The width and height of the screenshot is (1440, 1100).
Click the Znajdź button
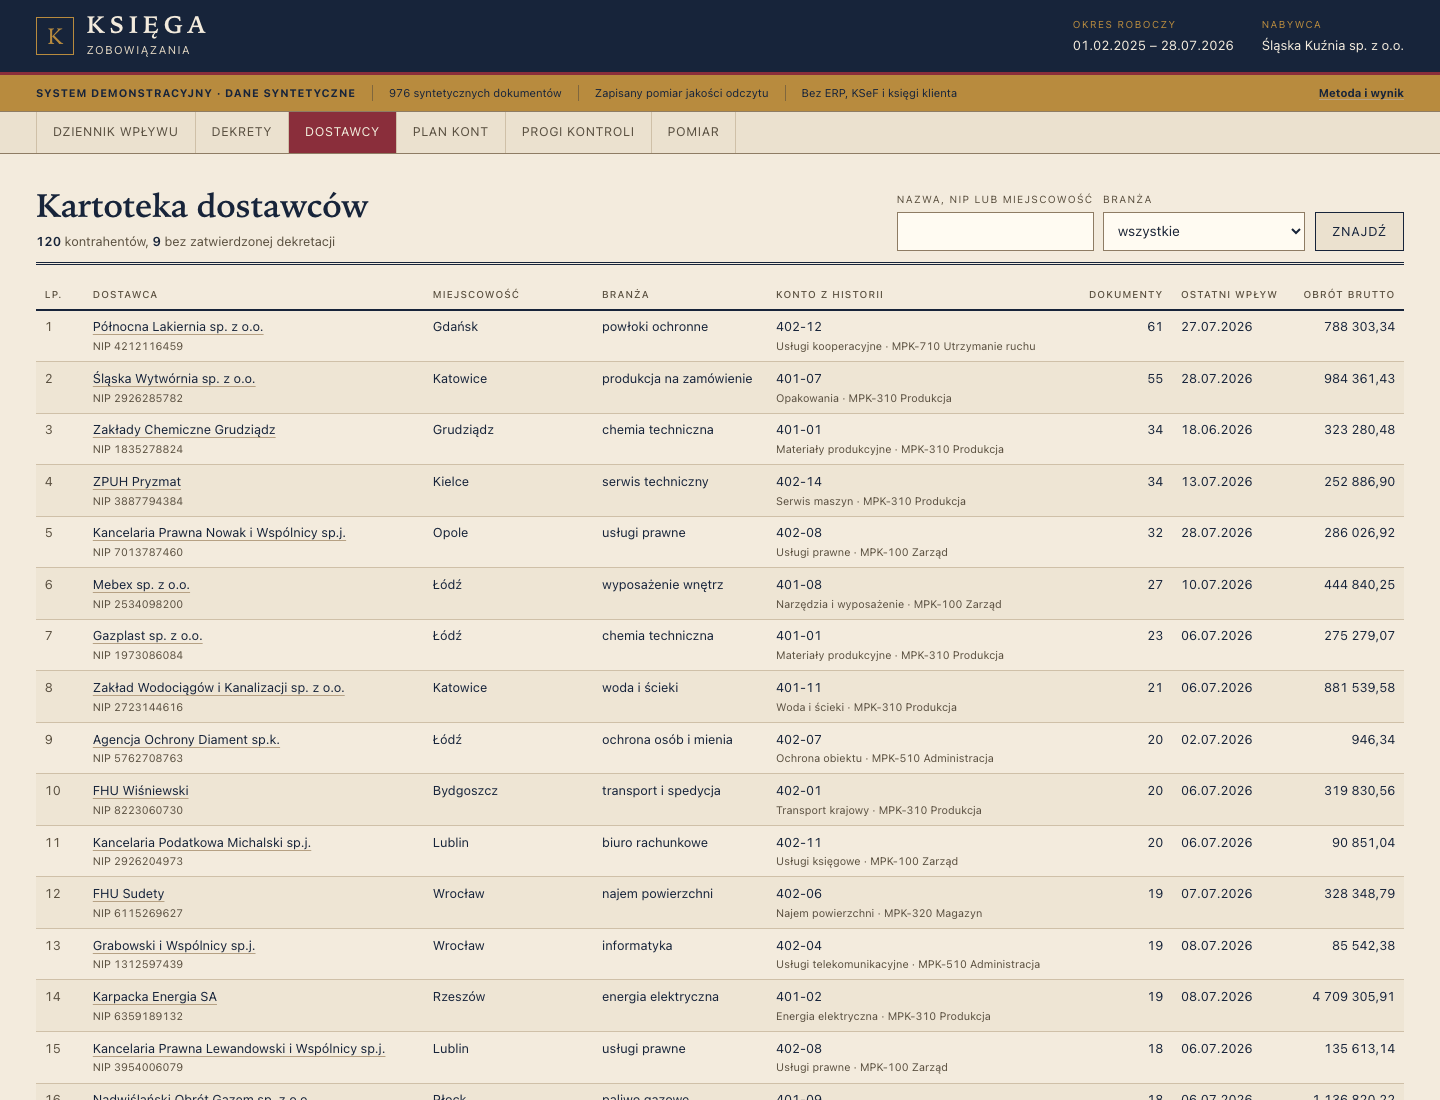[x=1359, y=231]
